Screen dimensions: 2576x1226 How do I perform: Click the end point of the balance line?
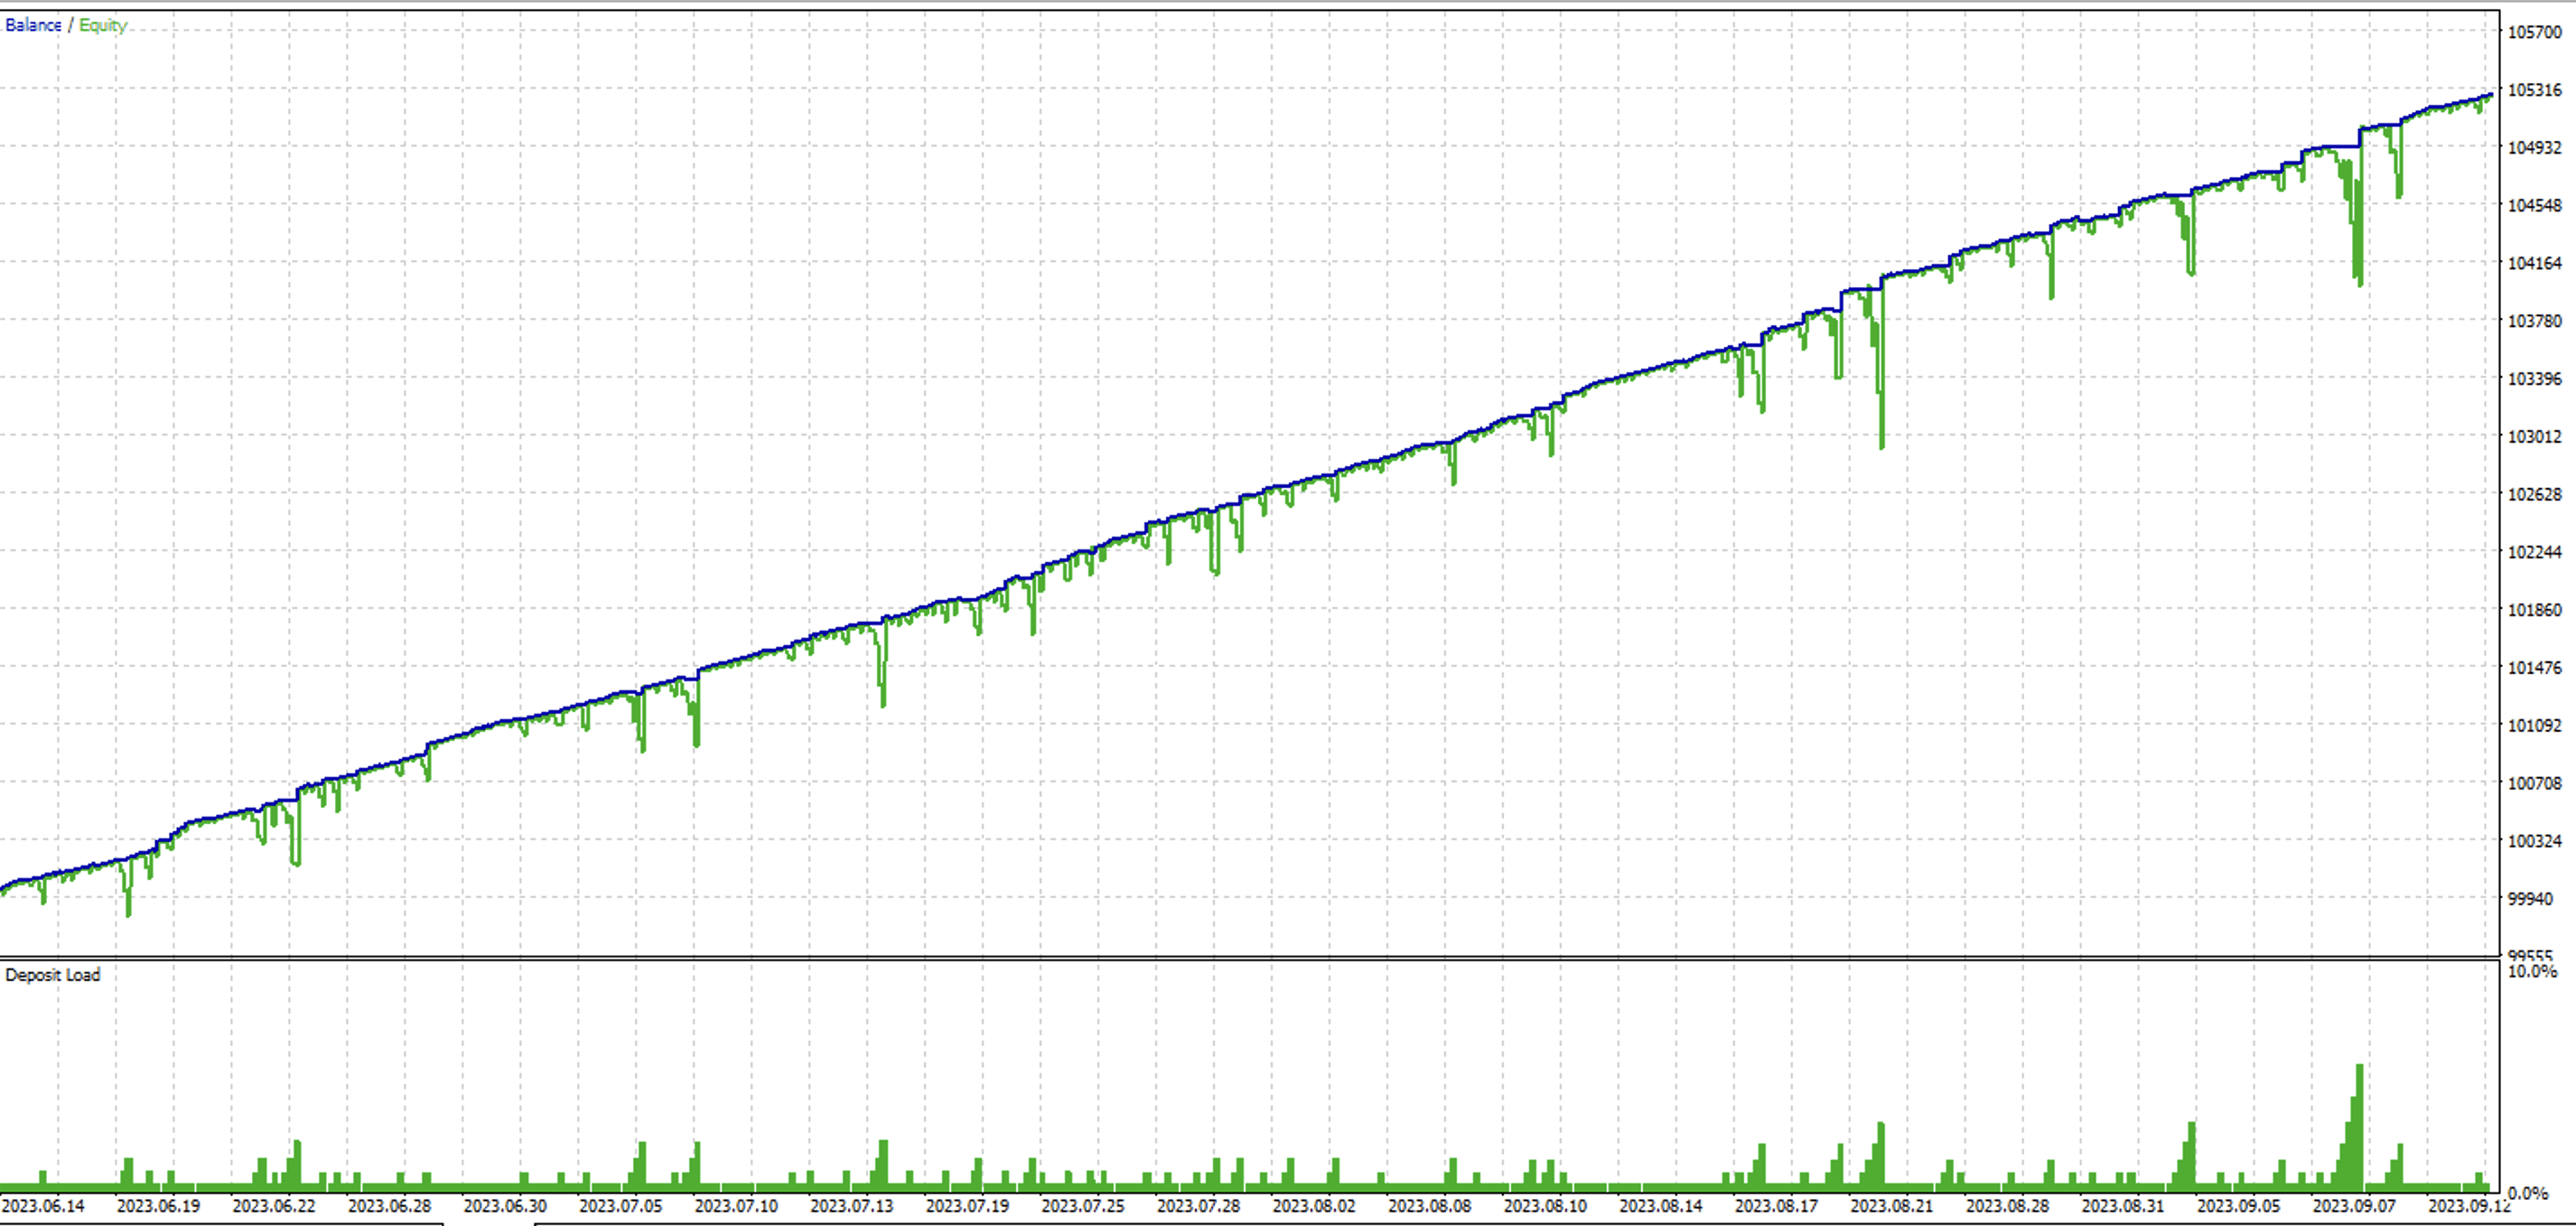point(2490,96)
